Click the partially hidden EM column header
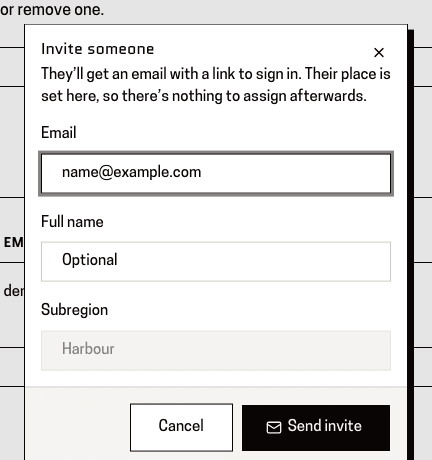The width and height of the screenshot is (432, 460). click(13, 243)
